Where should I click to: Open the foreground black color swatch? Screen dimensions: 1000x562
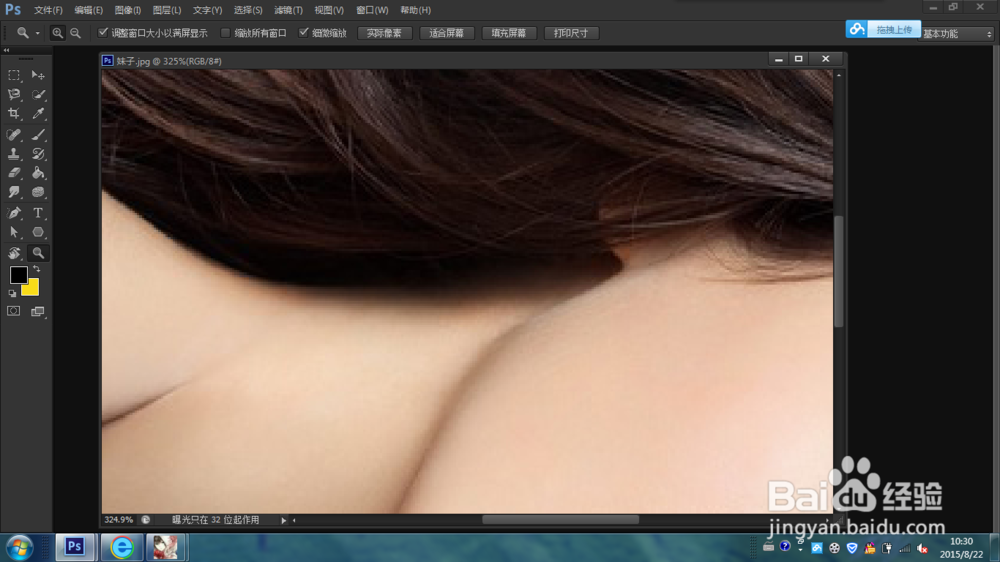(x=17, y=273)
